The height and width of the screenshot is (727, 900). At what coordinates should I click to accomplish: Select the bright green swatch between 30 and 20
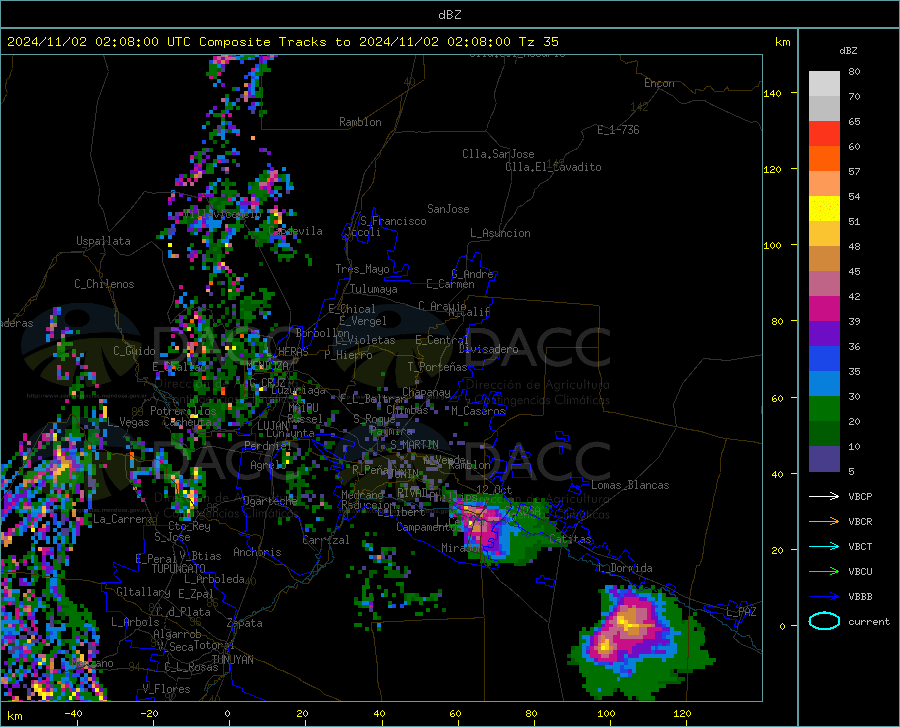[x=824, y=409]
